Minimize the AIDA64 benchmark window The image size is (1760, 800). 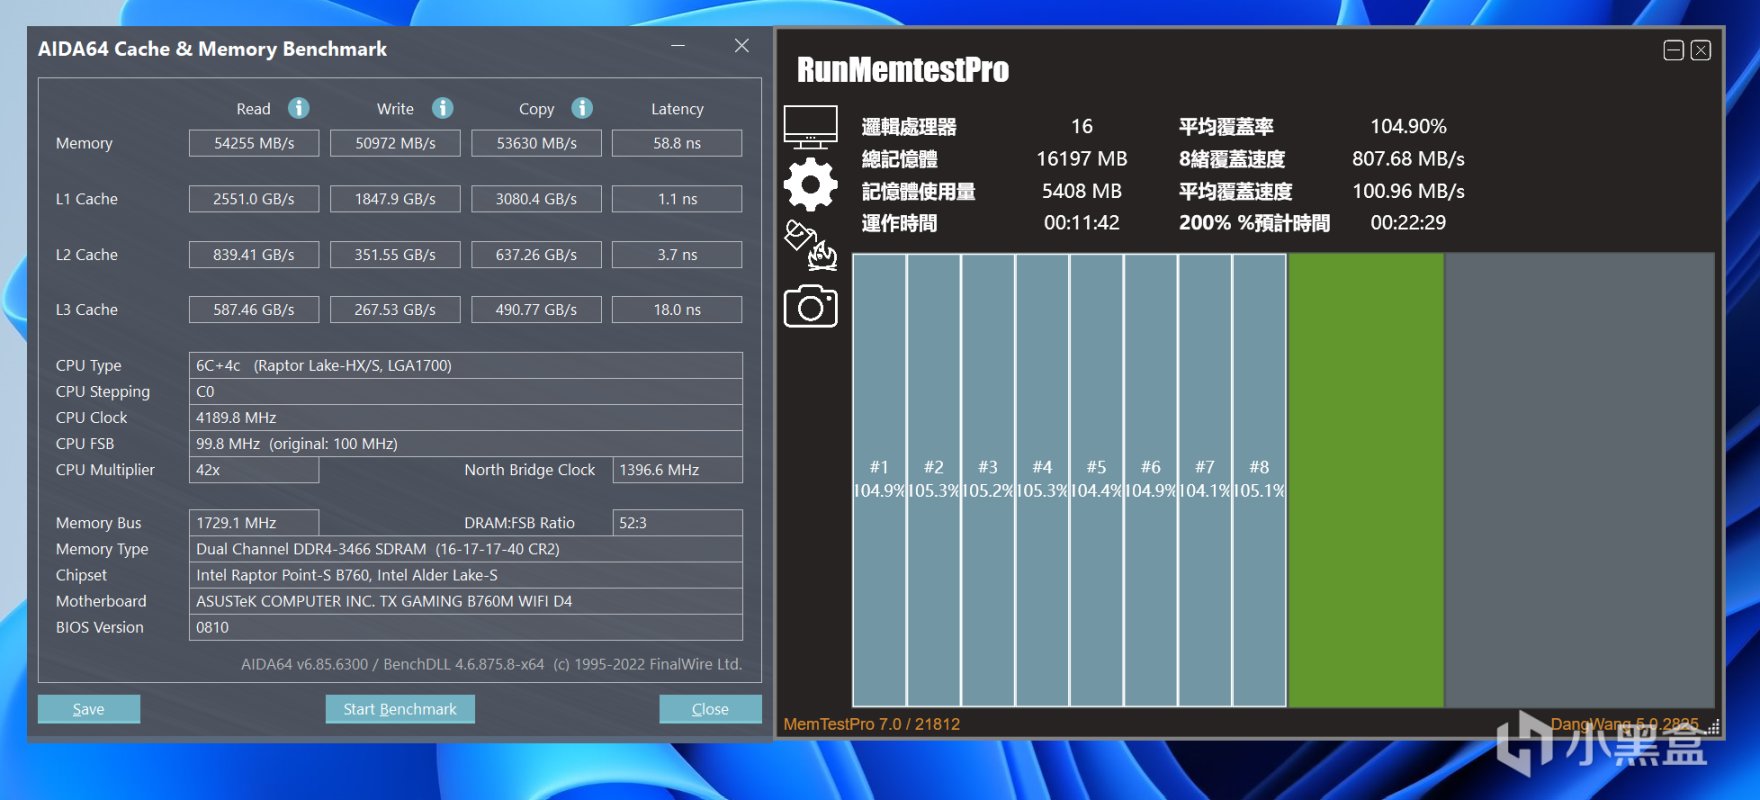(x=679, y=46)
